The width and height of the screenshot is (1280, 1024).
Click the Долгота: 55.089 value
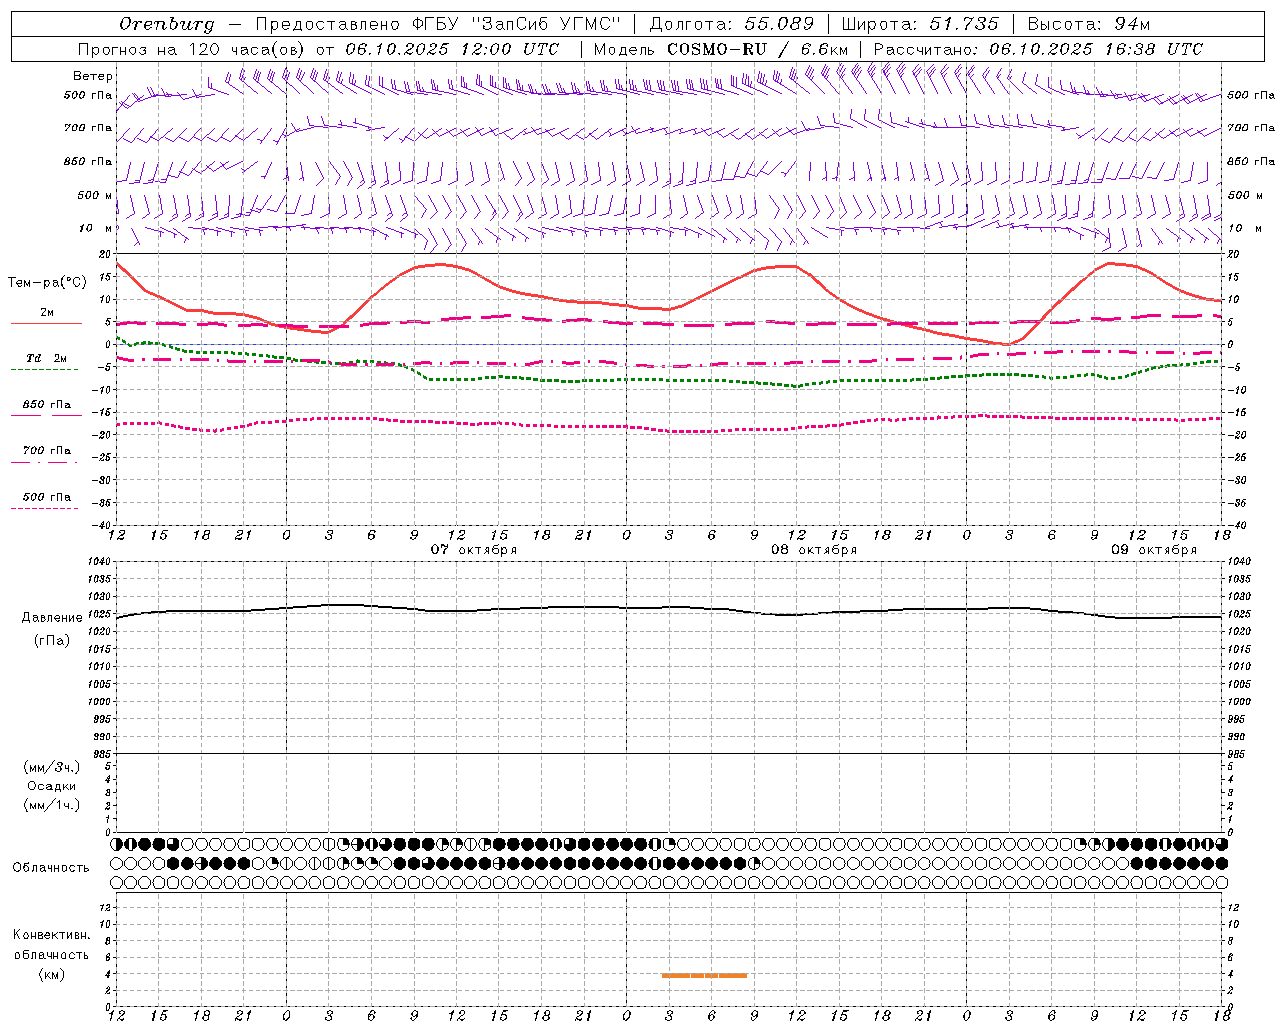coord(732,24)
